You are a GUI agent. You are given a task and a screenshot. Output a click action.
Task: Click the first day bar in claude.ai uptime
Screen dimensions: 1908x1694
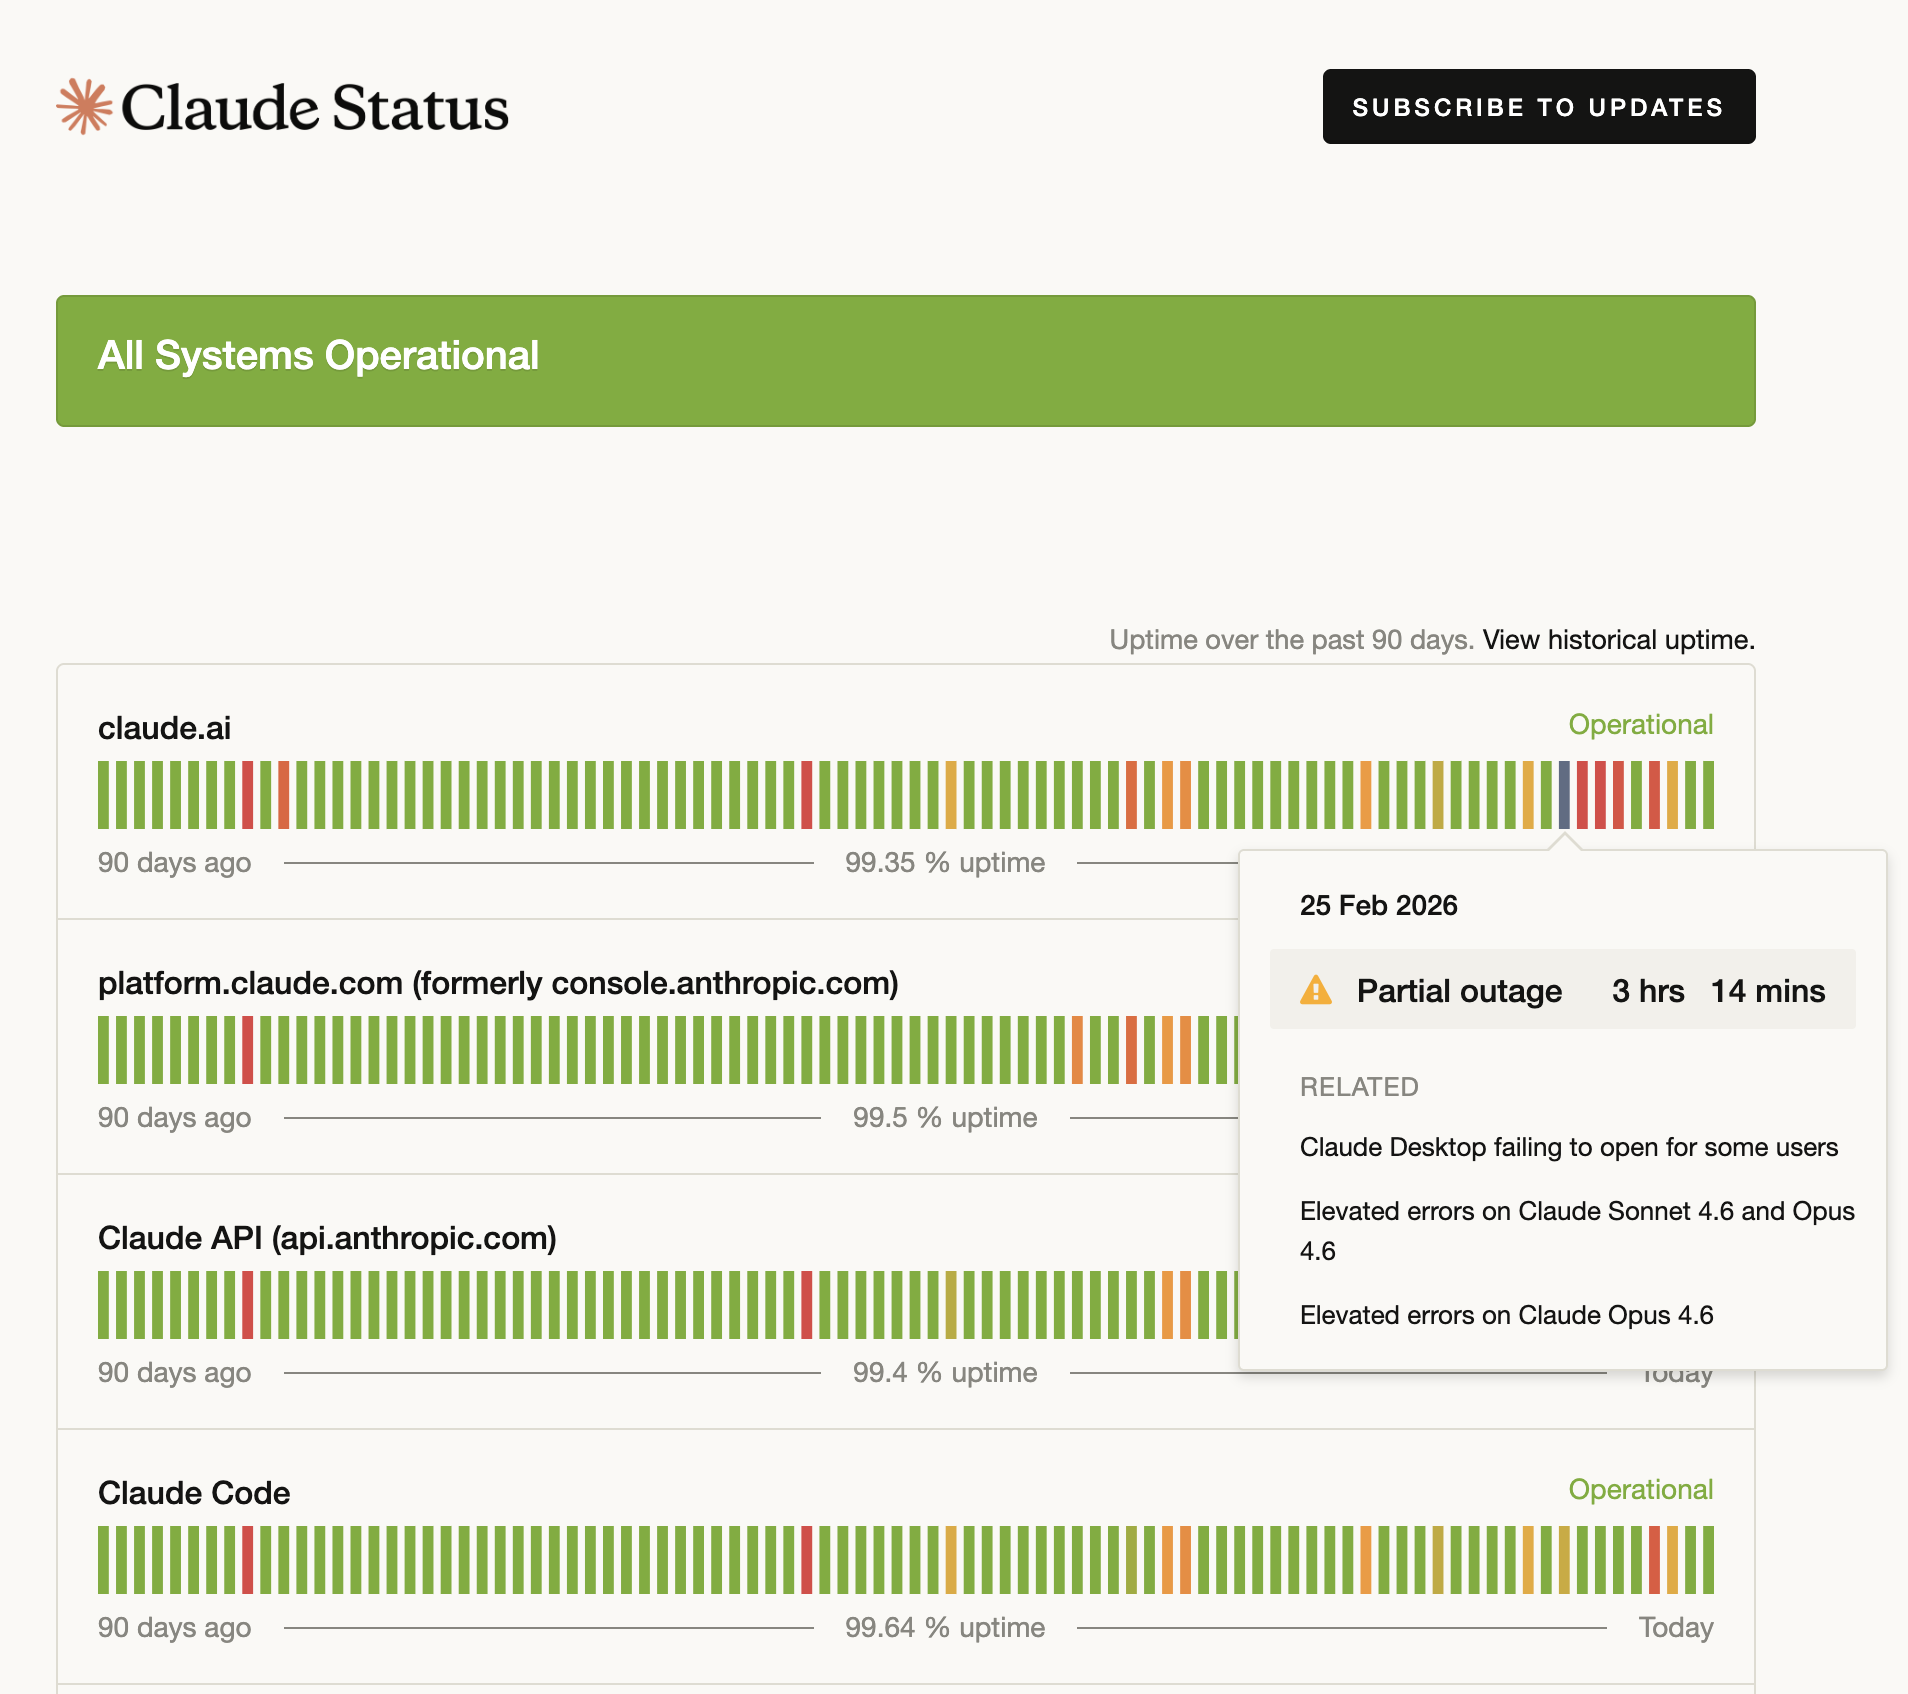click(x=103, y=795)
